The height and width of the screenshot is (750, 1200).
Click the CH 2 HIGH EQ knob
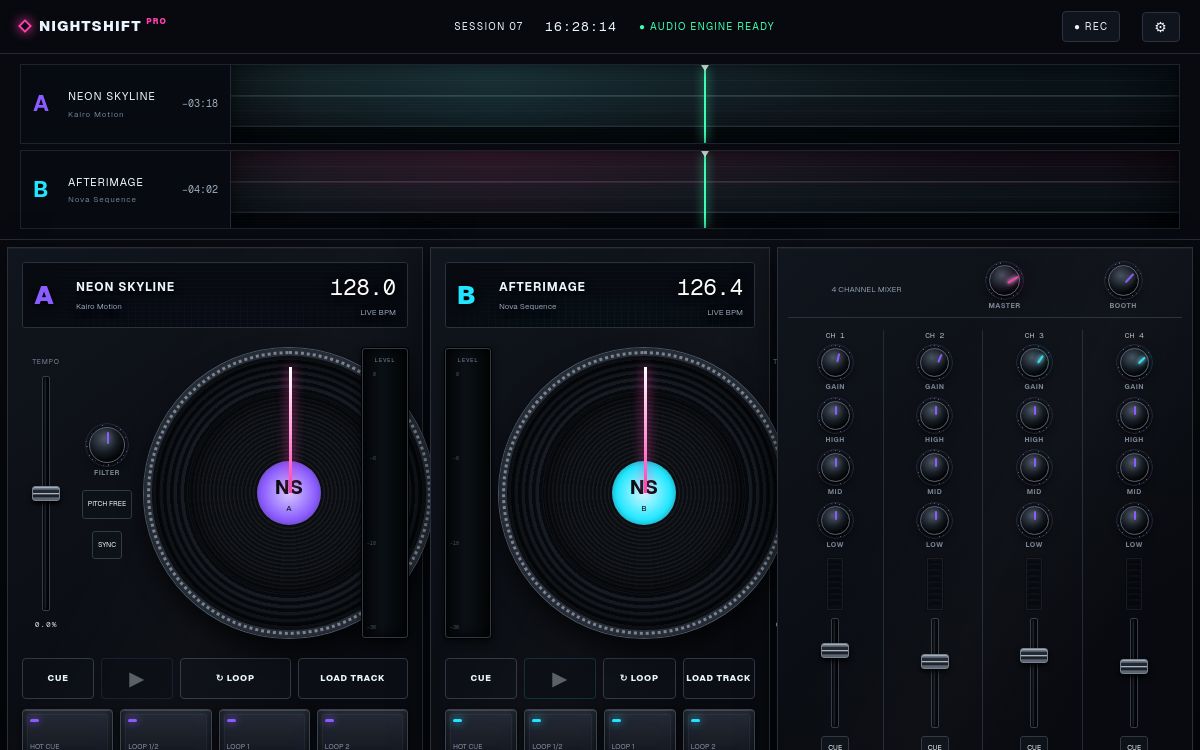click(x=934, y=415)
